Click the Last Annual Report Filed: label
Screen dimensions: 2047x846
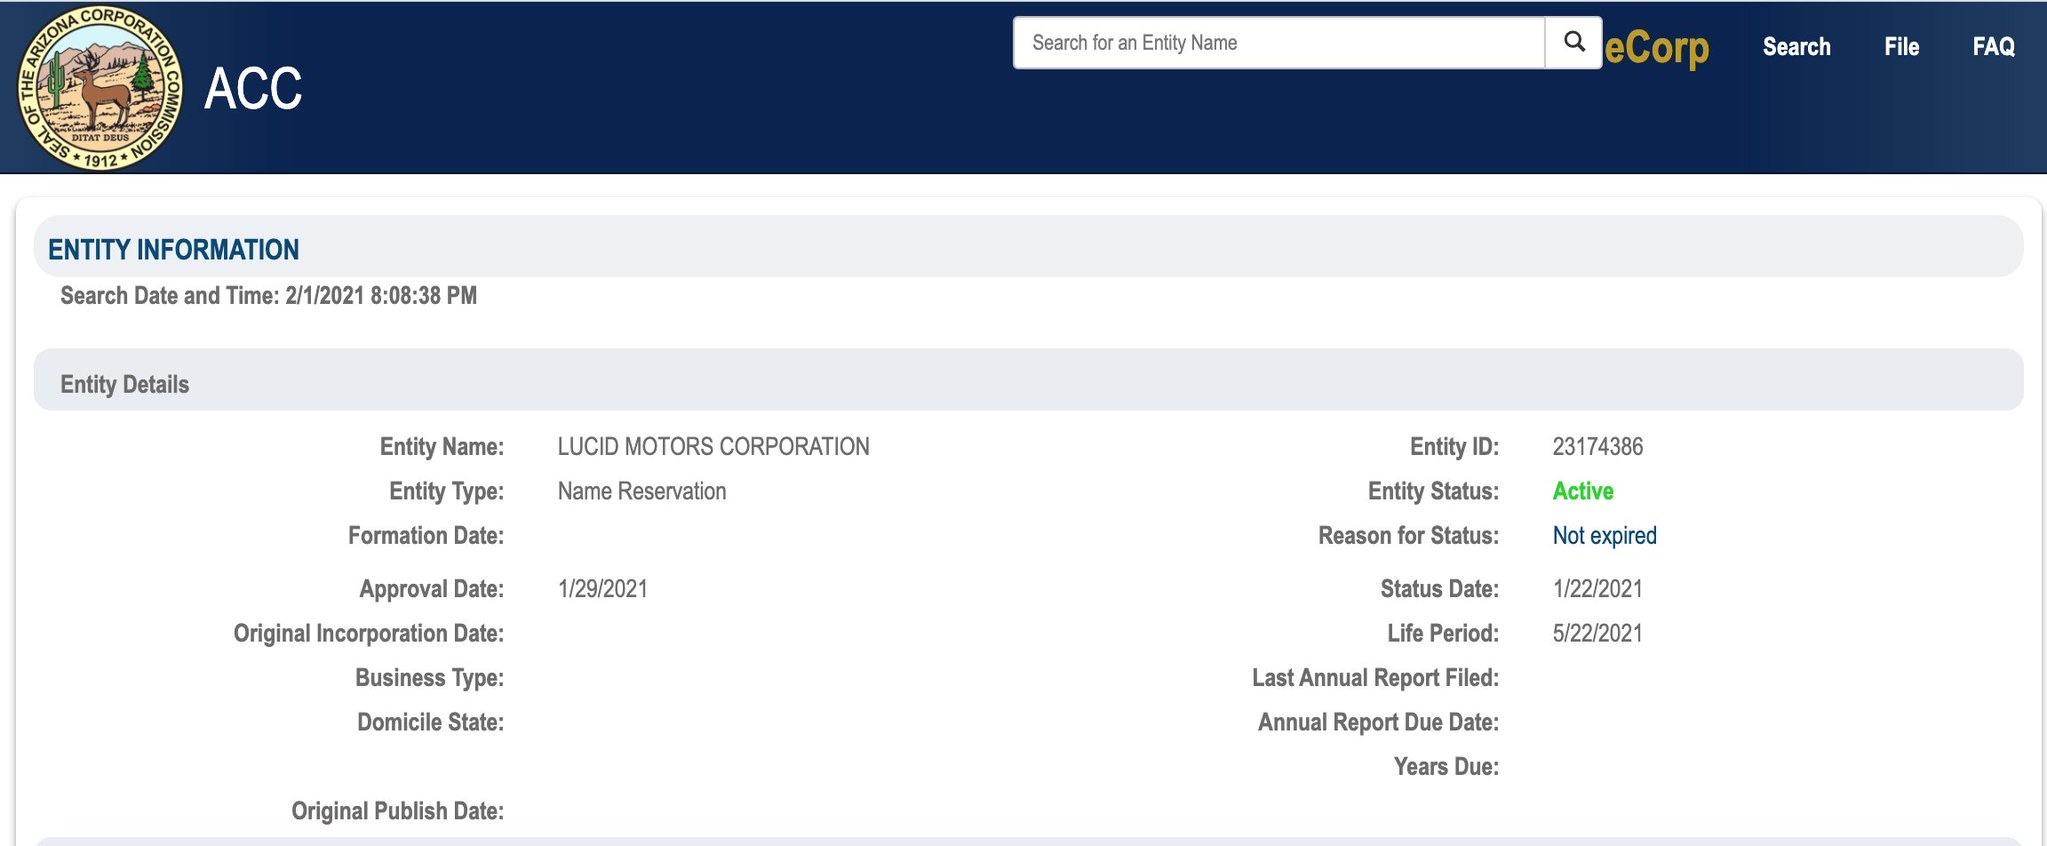coord(1375,678)
